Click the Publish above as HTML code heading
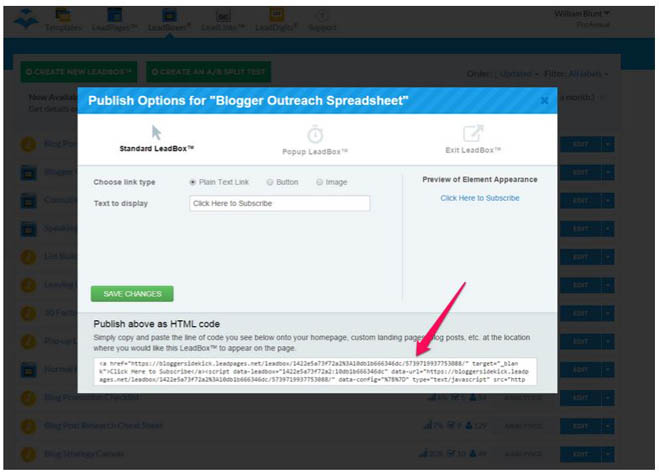 (157, 324)
